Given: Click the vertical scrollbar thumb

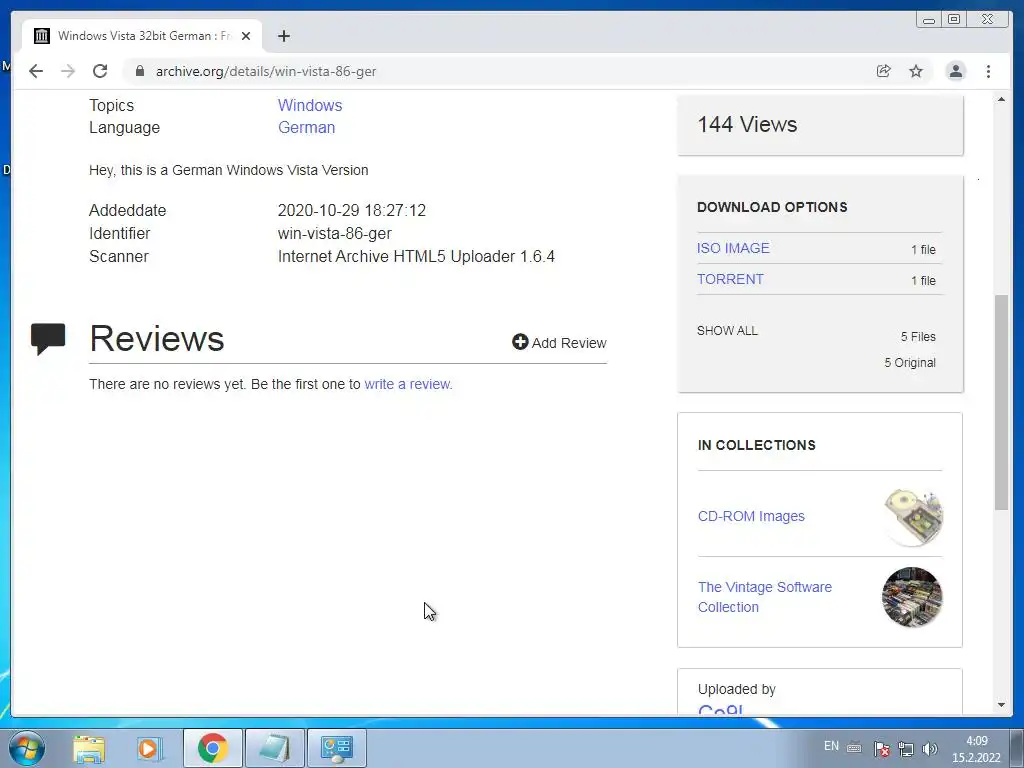Looking at the screenshot, I should (1001, 402).
